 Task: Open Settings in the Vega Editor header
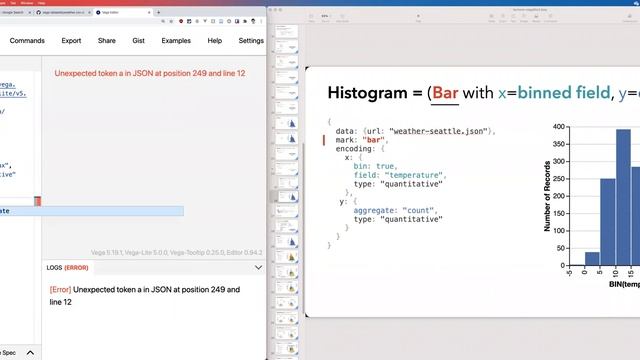(251, 41)
